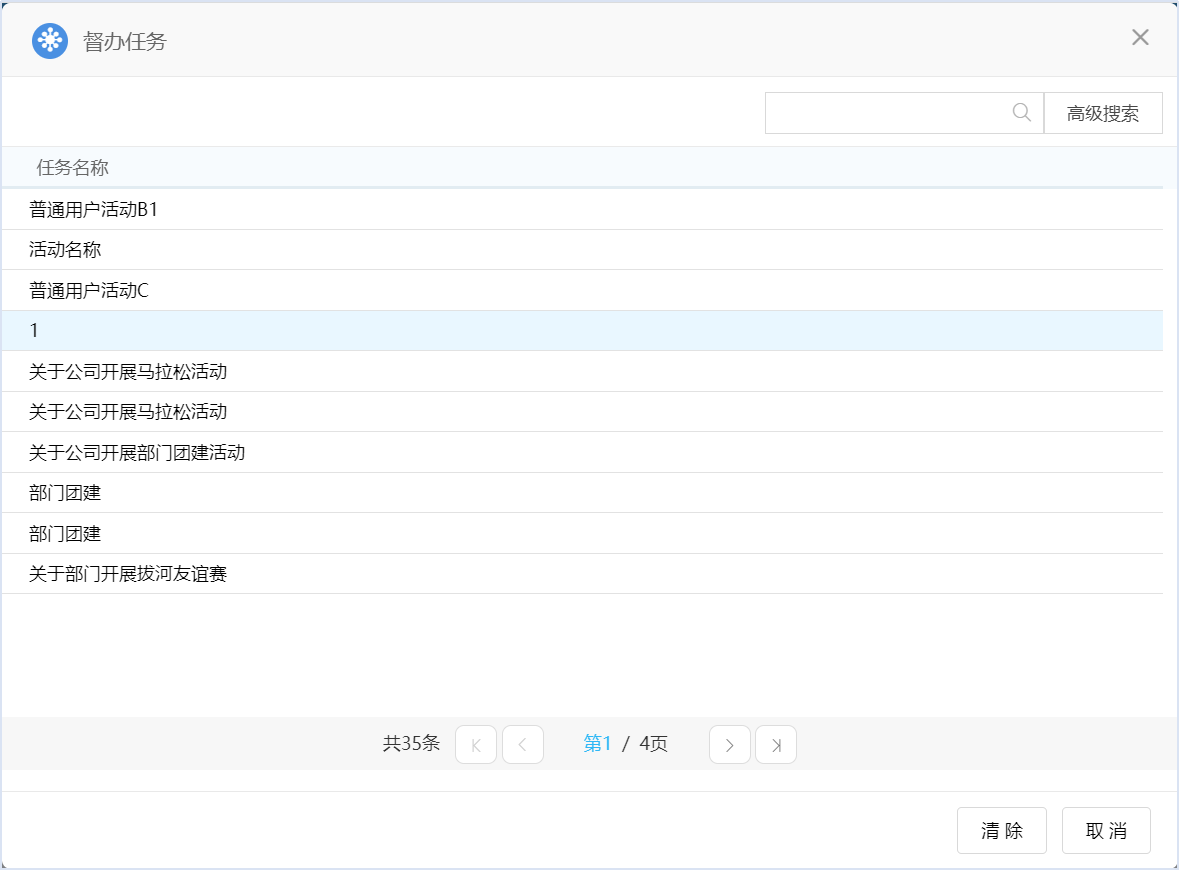Go to the first page of results
Viewport: 1180px width, 870px height.
476,745
